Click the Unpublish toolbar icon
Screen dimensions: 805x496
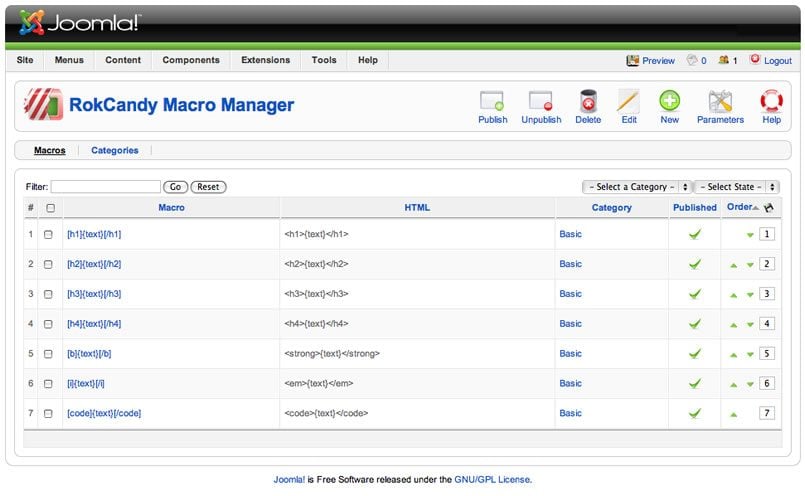click(x=541, y=102)
